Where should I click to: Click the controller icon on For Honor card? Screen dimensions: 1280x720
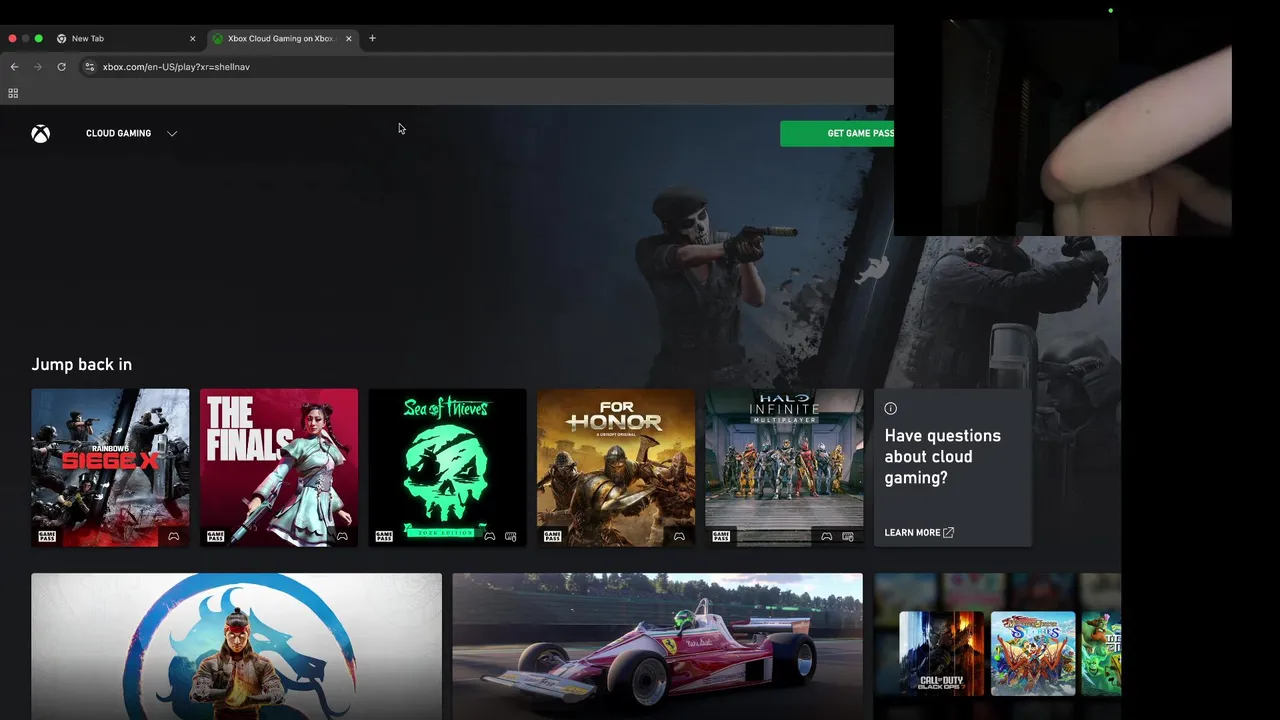(679, 536)
